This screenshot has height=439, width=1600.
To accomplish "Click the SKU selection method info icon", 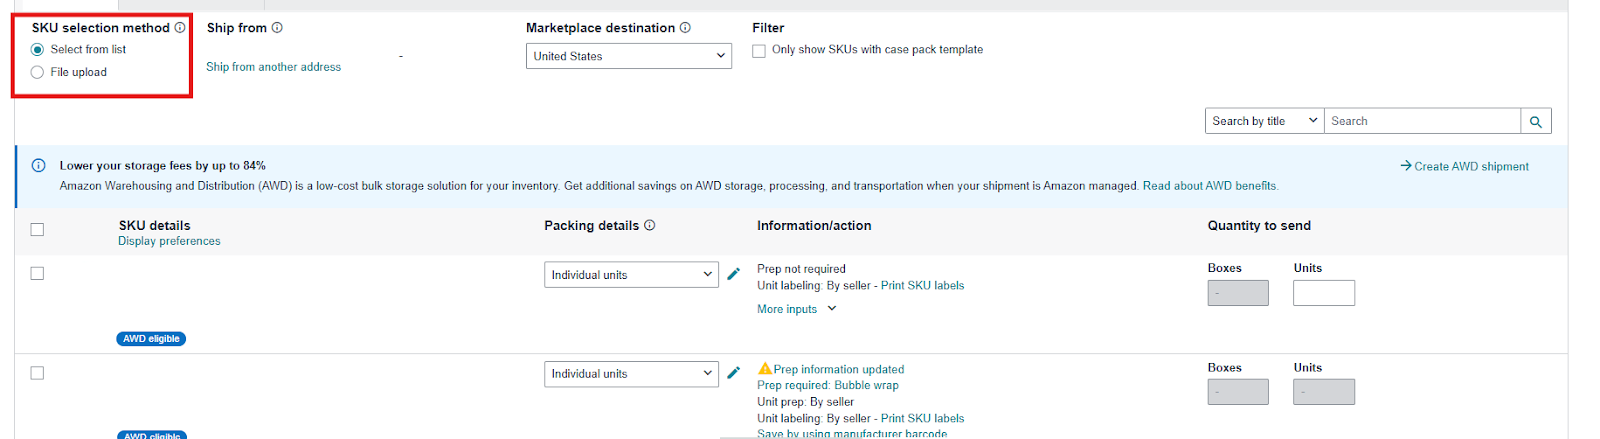I will coord(180,28).
